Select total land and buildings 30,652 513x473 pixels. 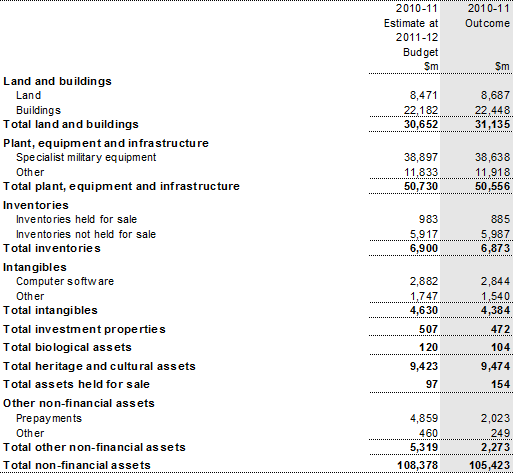pos(421,124)
